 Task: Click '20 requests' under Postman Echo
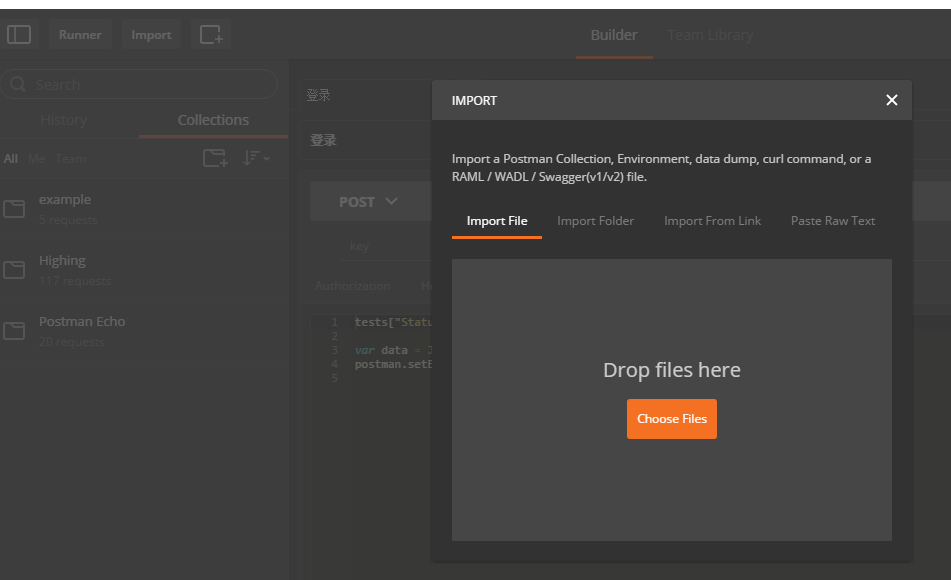(72, 342)
